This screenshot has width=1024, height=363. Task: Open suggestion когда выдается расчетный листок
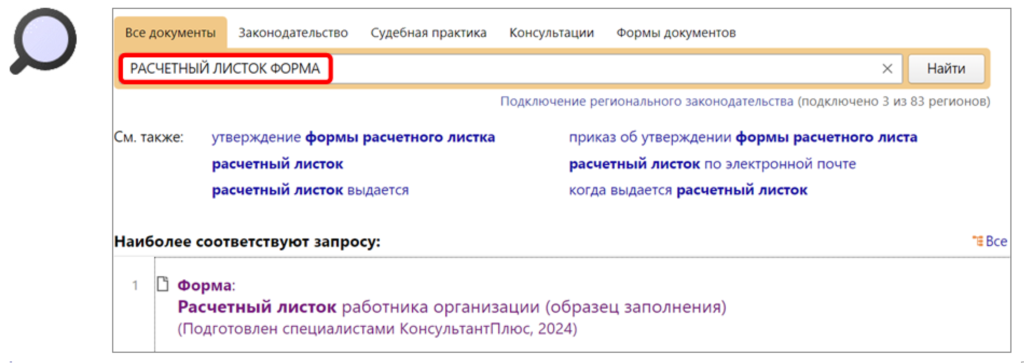point(688,191)
